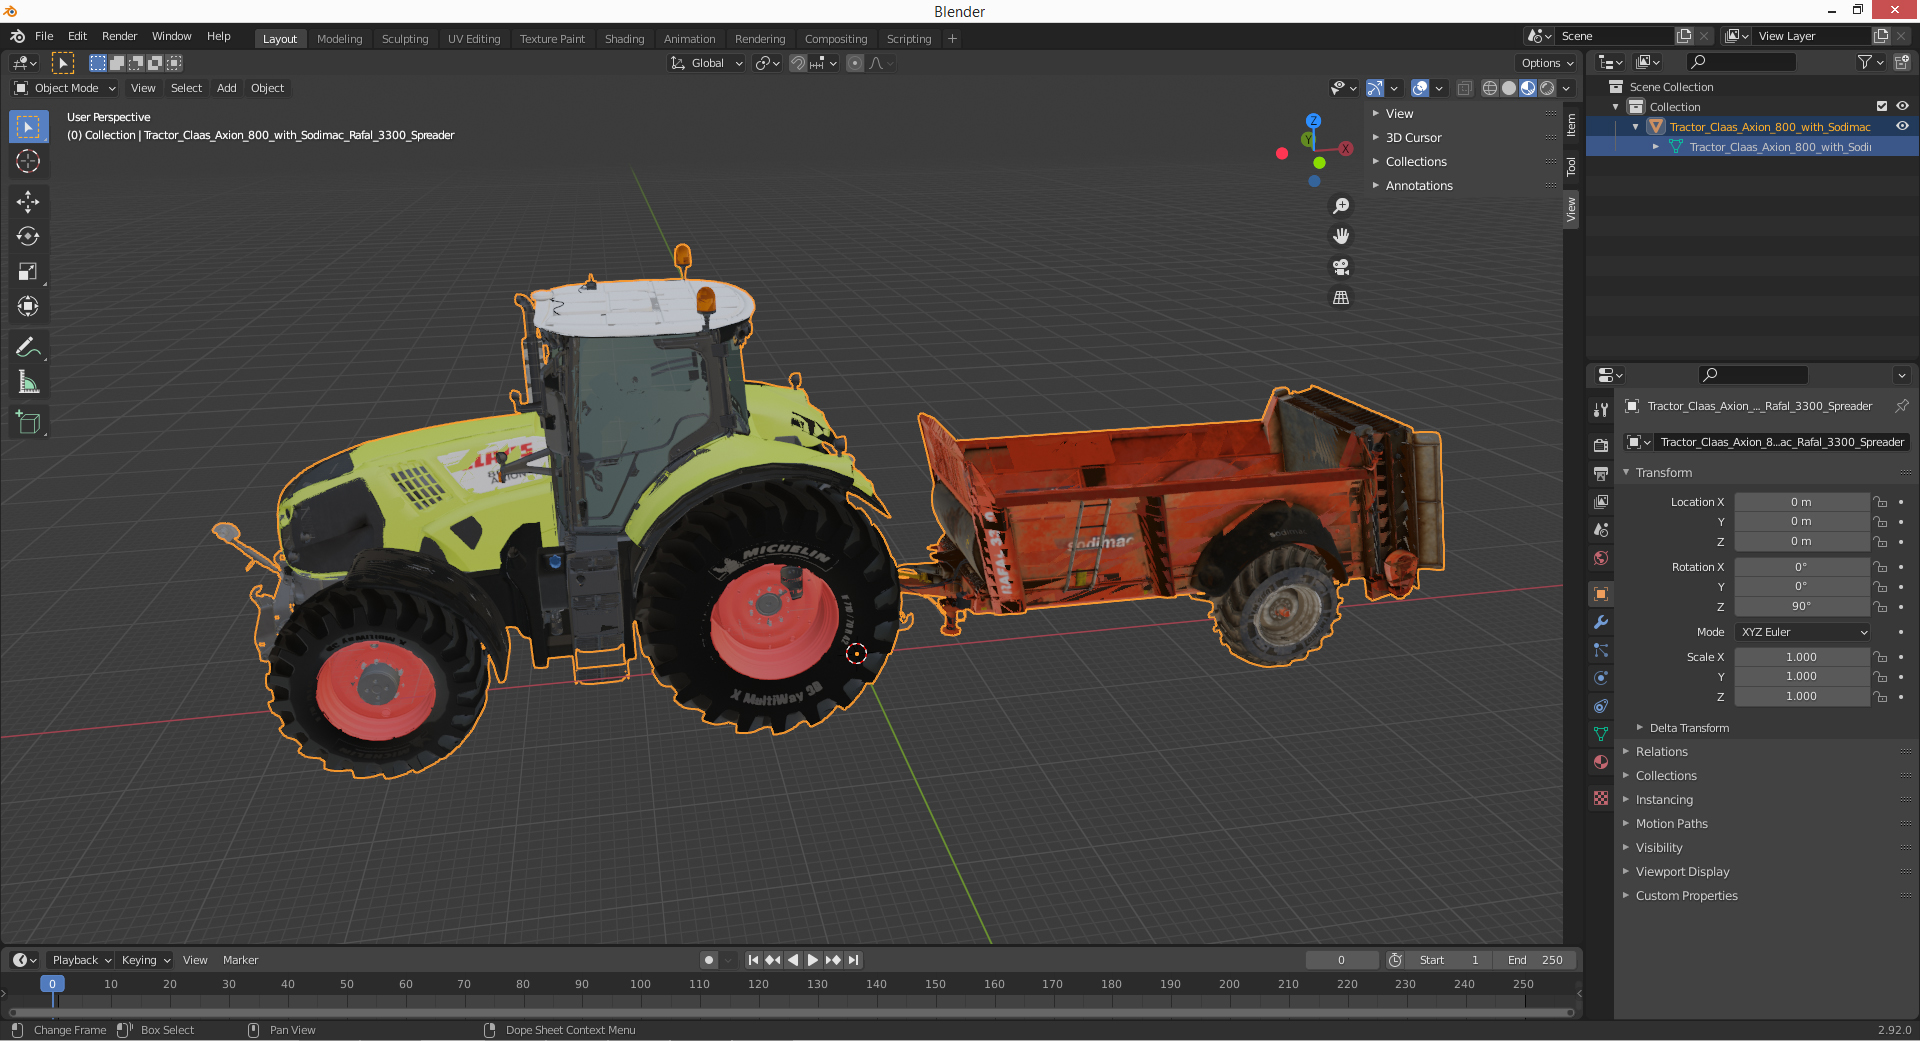Click the zoom view magnifier icon
This screenshot has height=1041, width=1920.
coord(1341,206)
